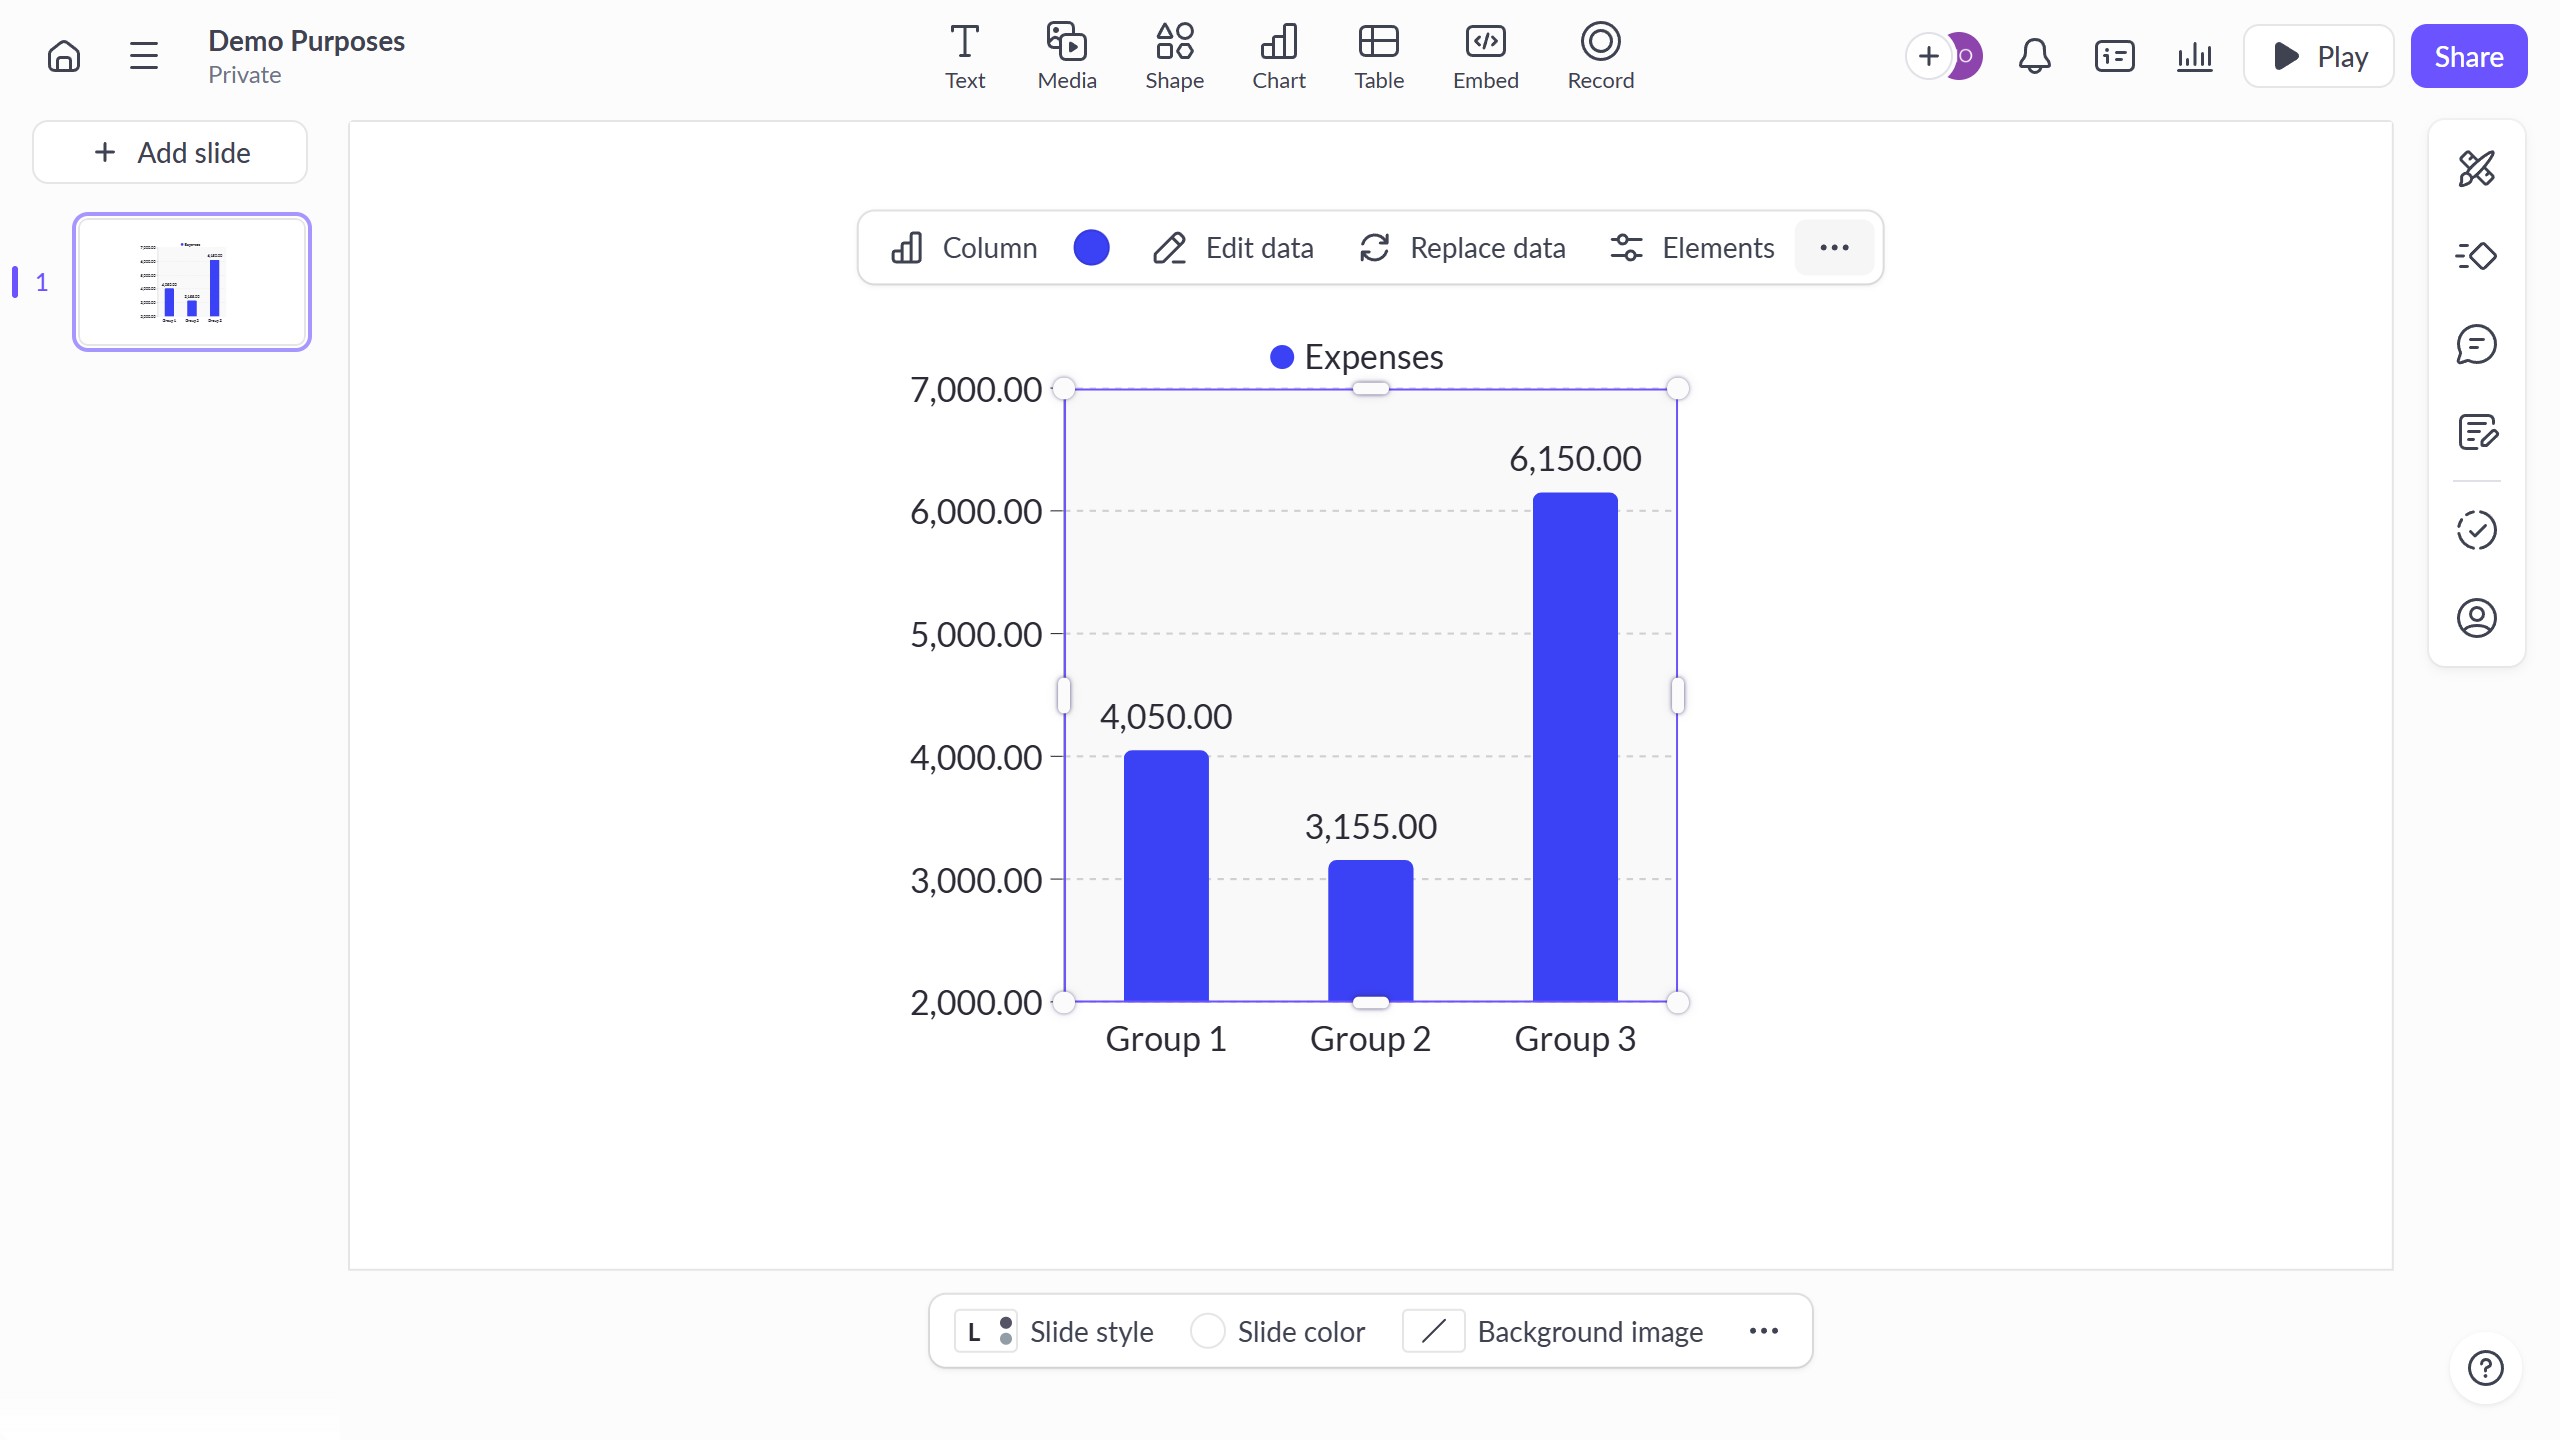Expand chart toolbar more options
This screenshot has height=1440, width=2560.
tap(1834, 248)
